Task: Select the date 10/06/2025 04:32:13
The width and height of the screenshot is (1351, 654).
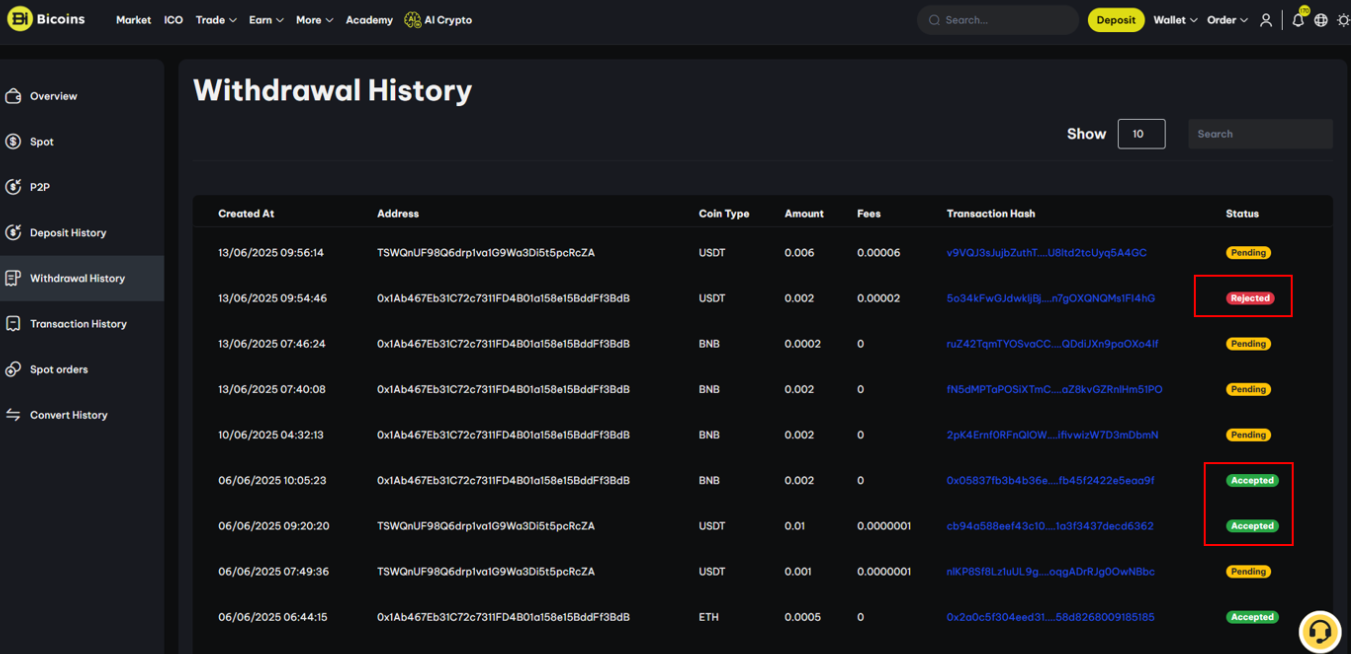Action: (271, 435)
